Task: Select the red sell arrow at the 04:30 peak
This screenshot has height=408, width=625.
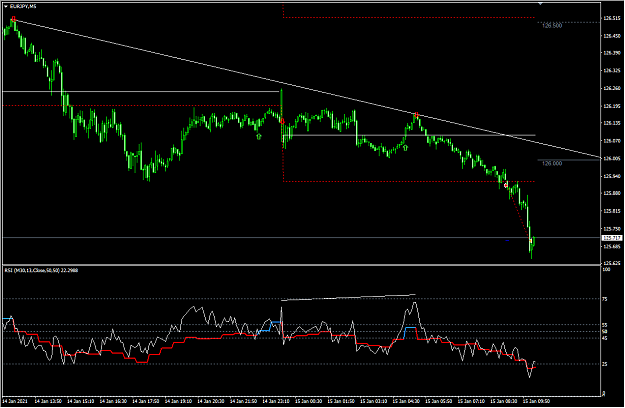Action: (417, 115)
